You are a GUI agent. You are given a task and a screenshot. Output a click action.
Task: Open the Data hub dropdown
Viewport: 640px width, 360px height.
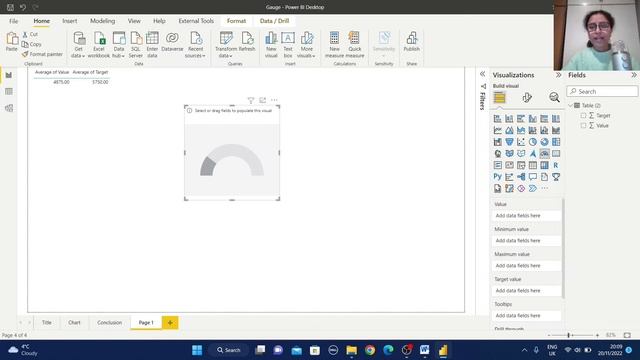pyautogui.click(x=119, y=45)
